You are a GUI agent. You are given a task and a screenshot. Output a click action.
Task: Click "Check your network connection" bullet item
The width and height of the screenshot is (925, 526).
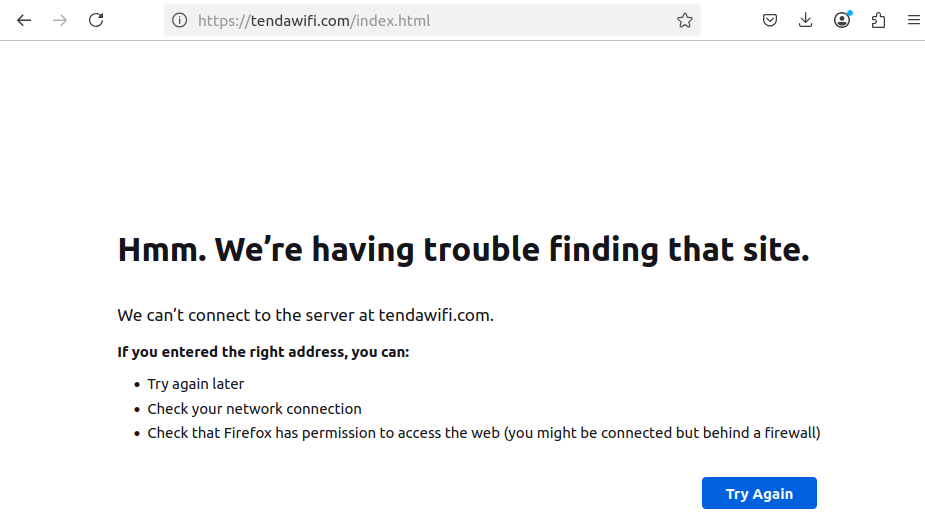pos(254,409)
